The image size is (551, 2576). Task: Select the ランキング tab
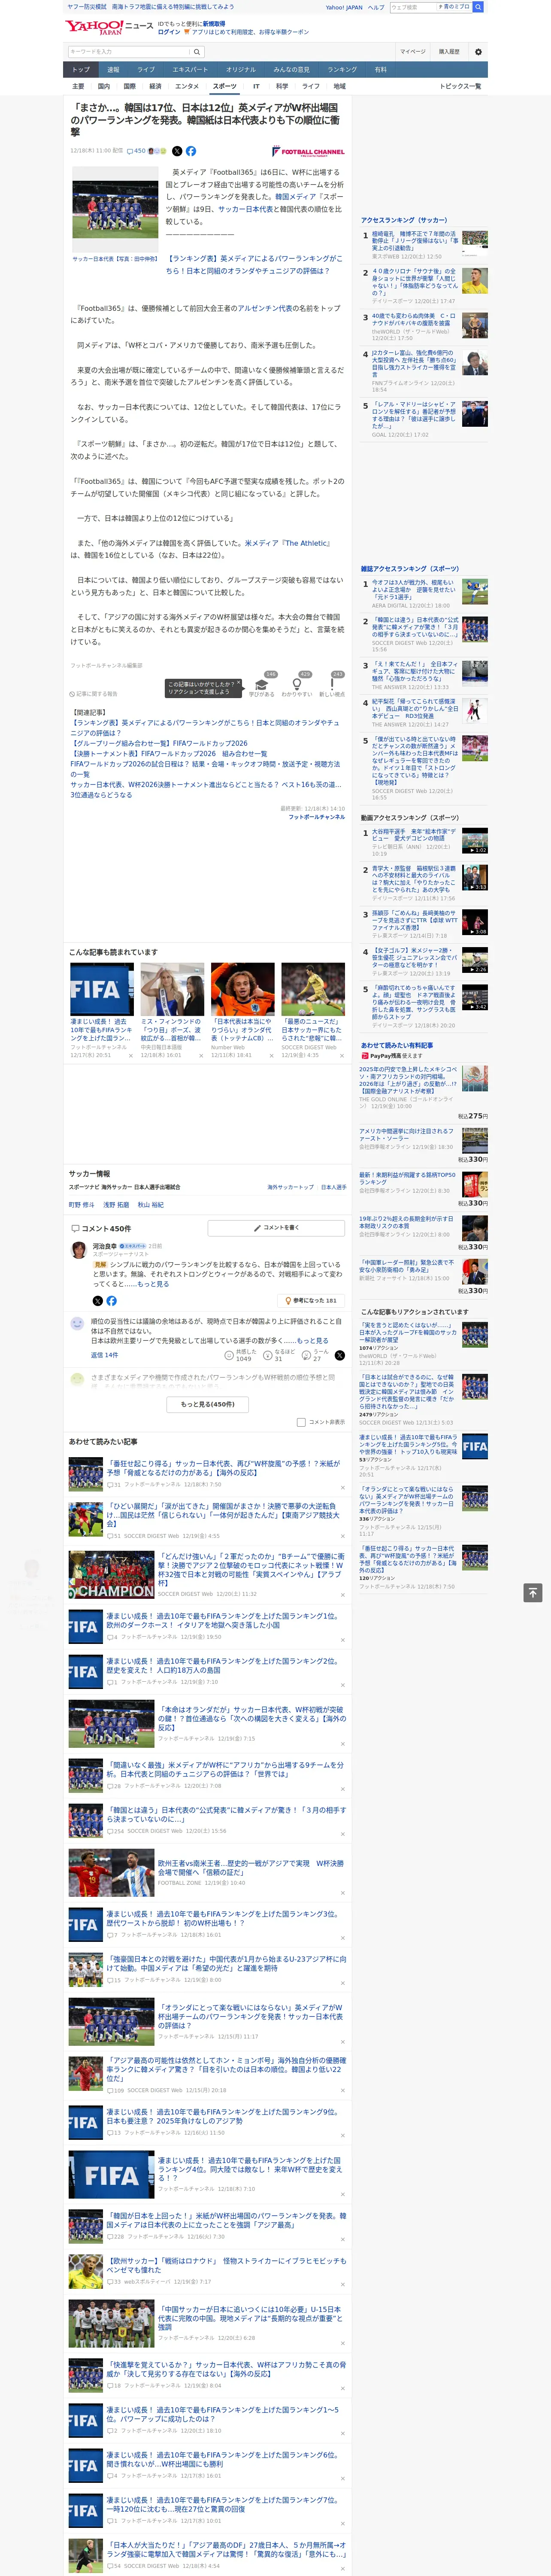coord(342,70)
